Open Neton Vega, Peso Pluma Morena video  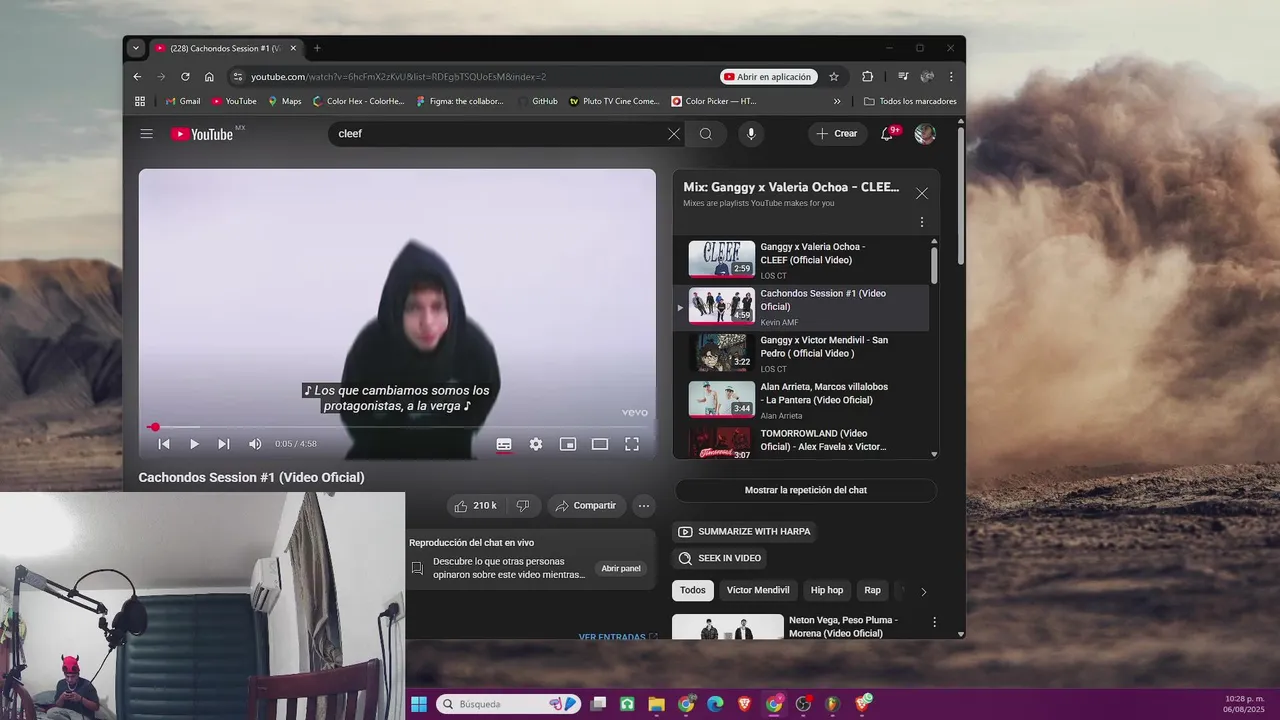click(x=843, y=627)
